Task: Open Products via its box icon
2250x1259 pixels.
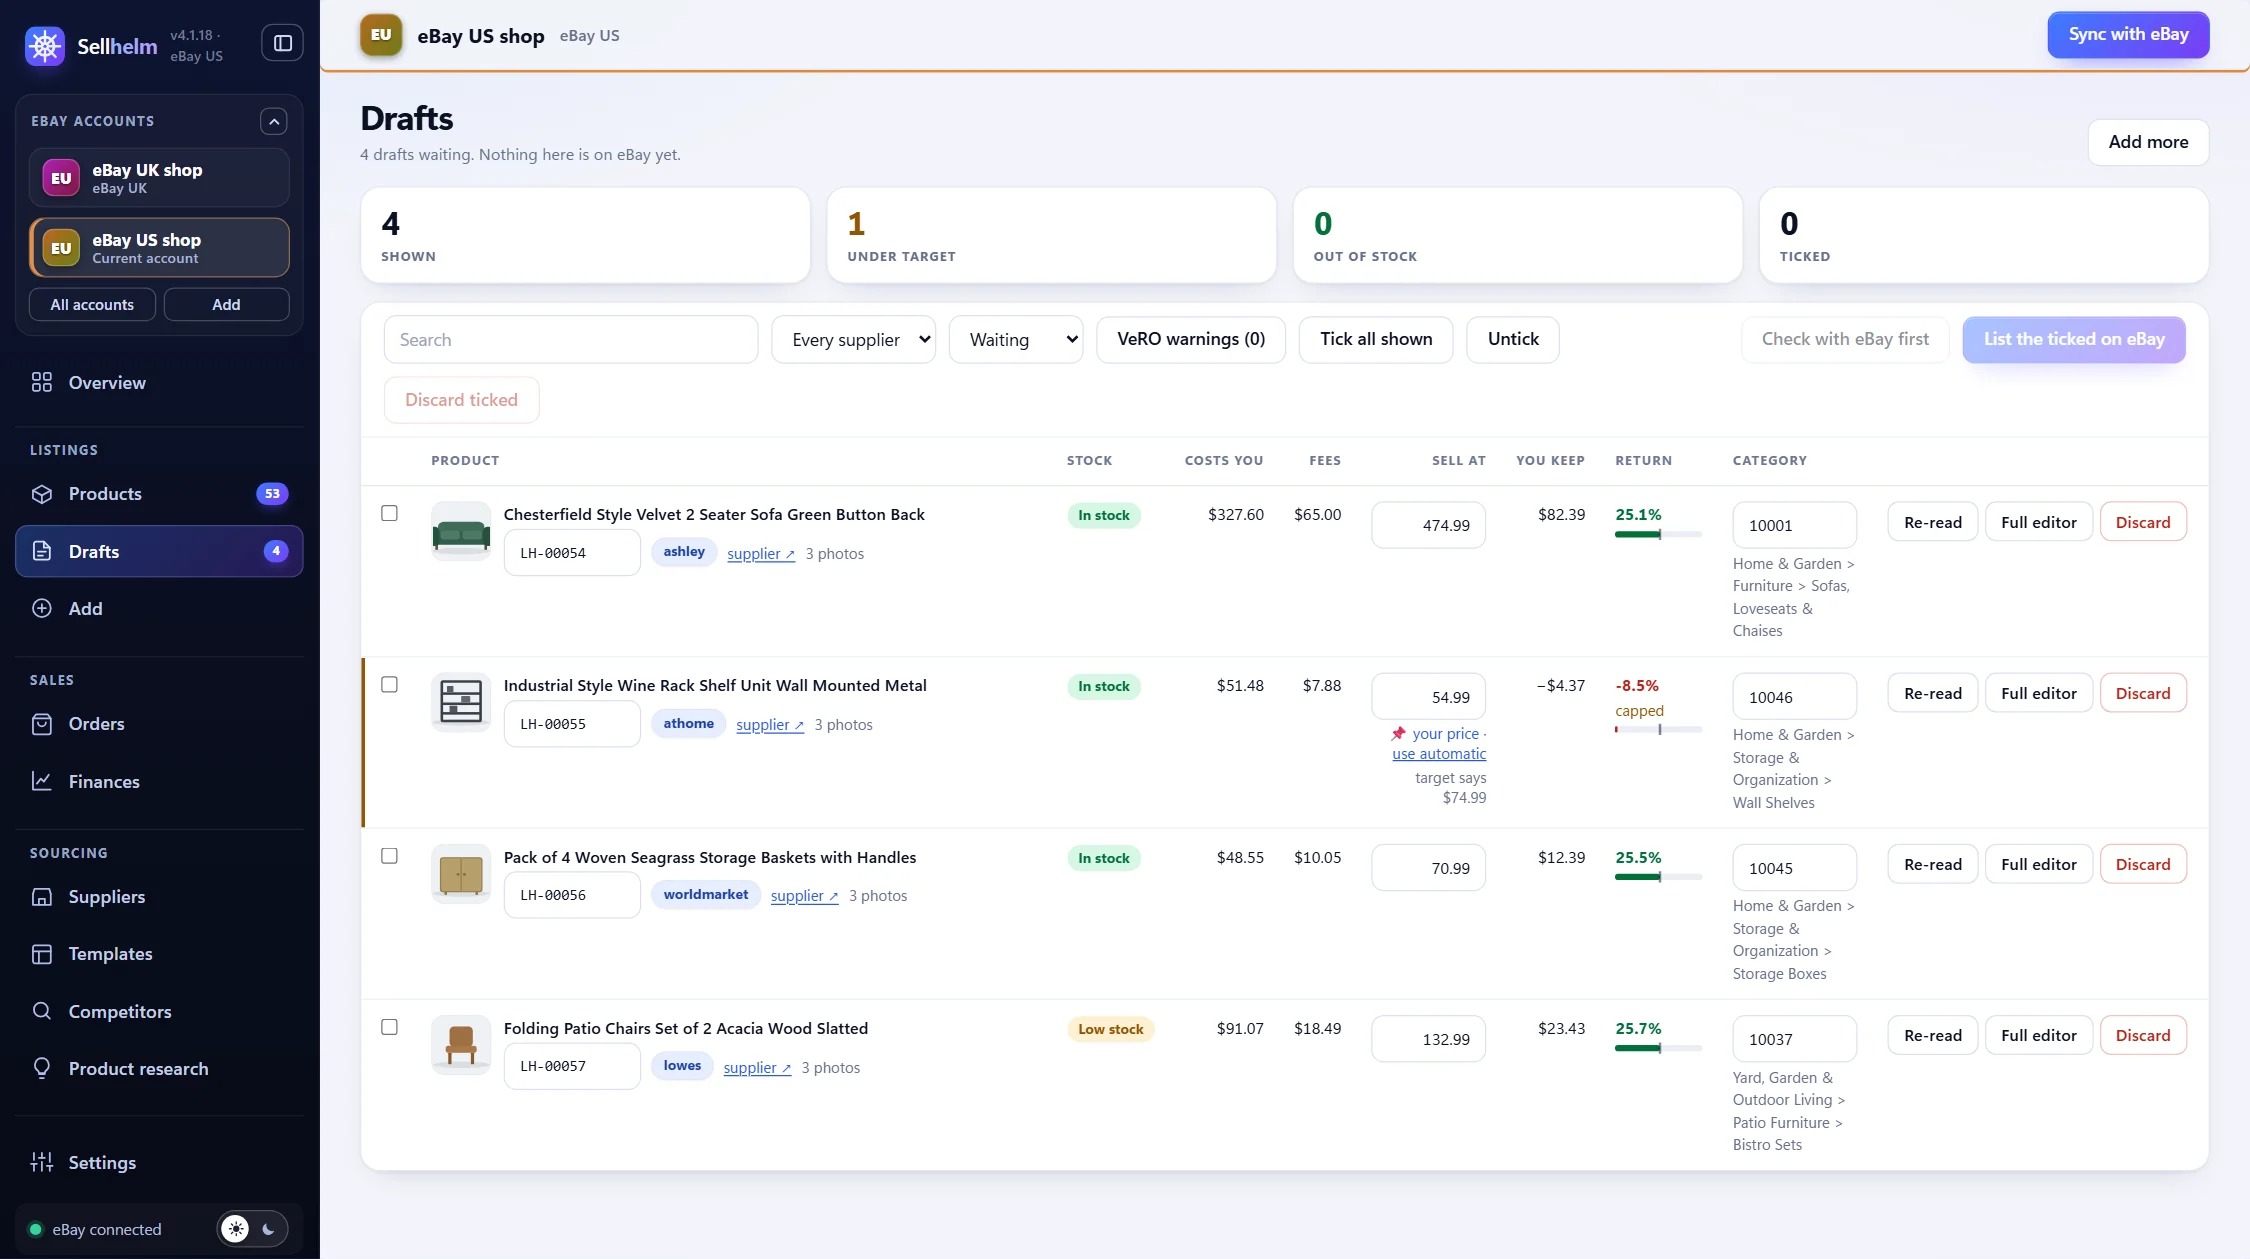Action: [42, 494]
